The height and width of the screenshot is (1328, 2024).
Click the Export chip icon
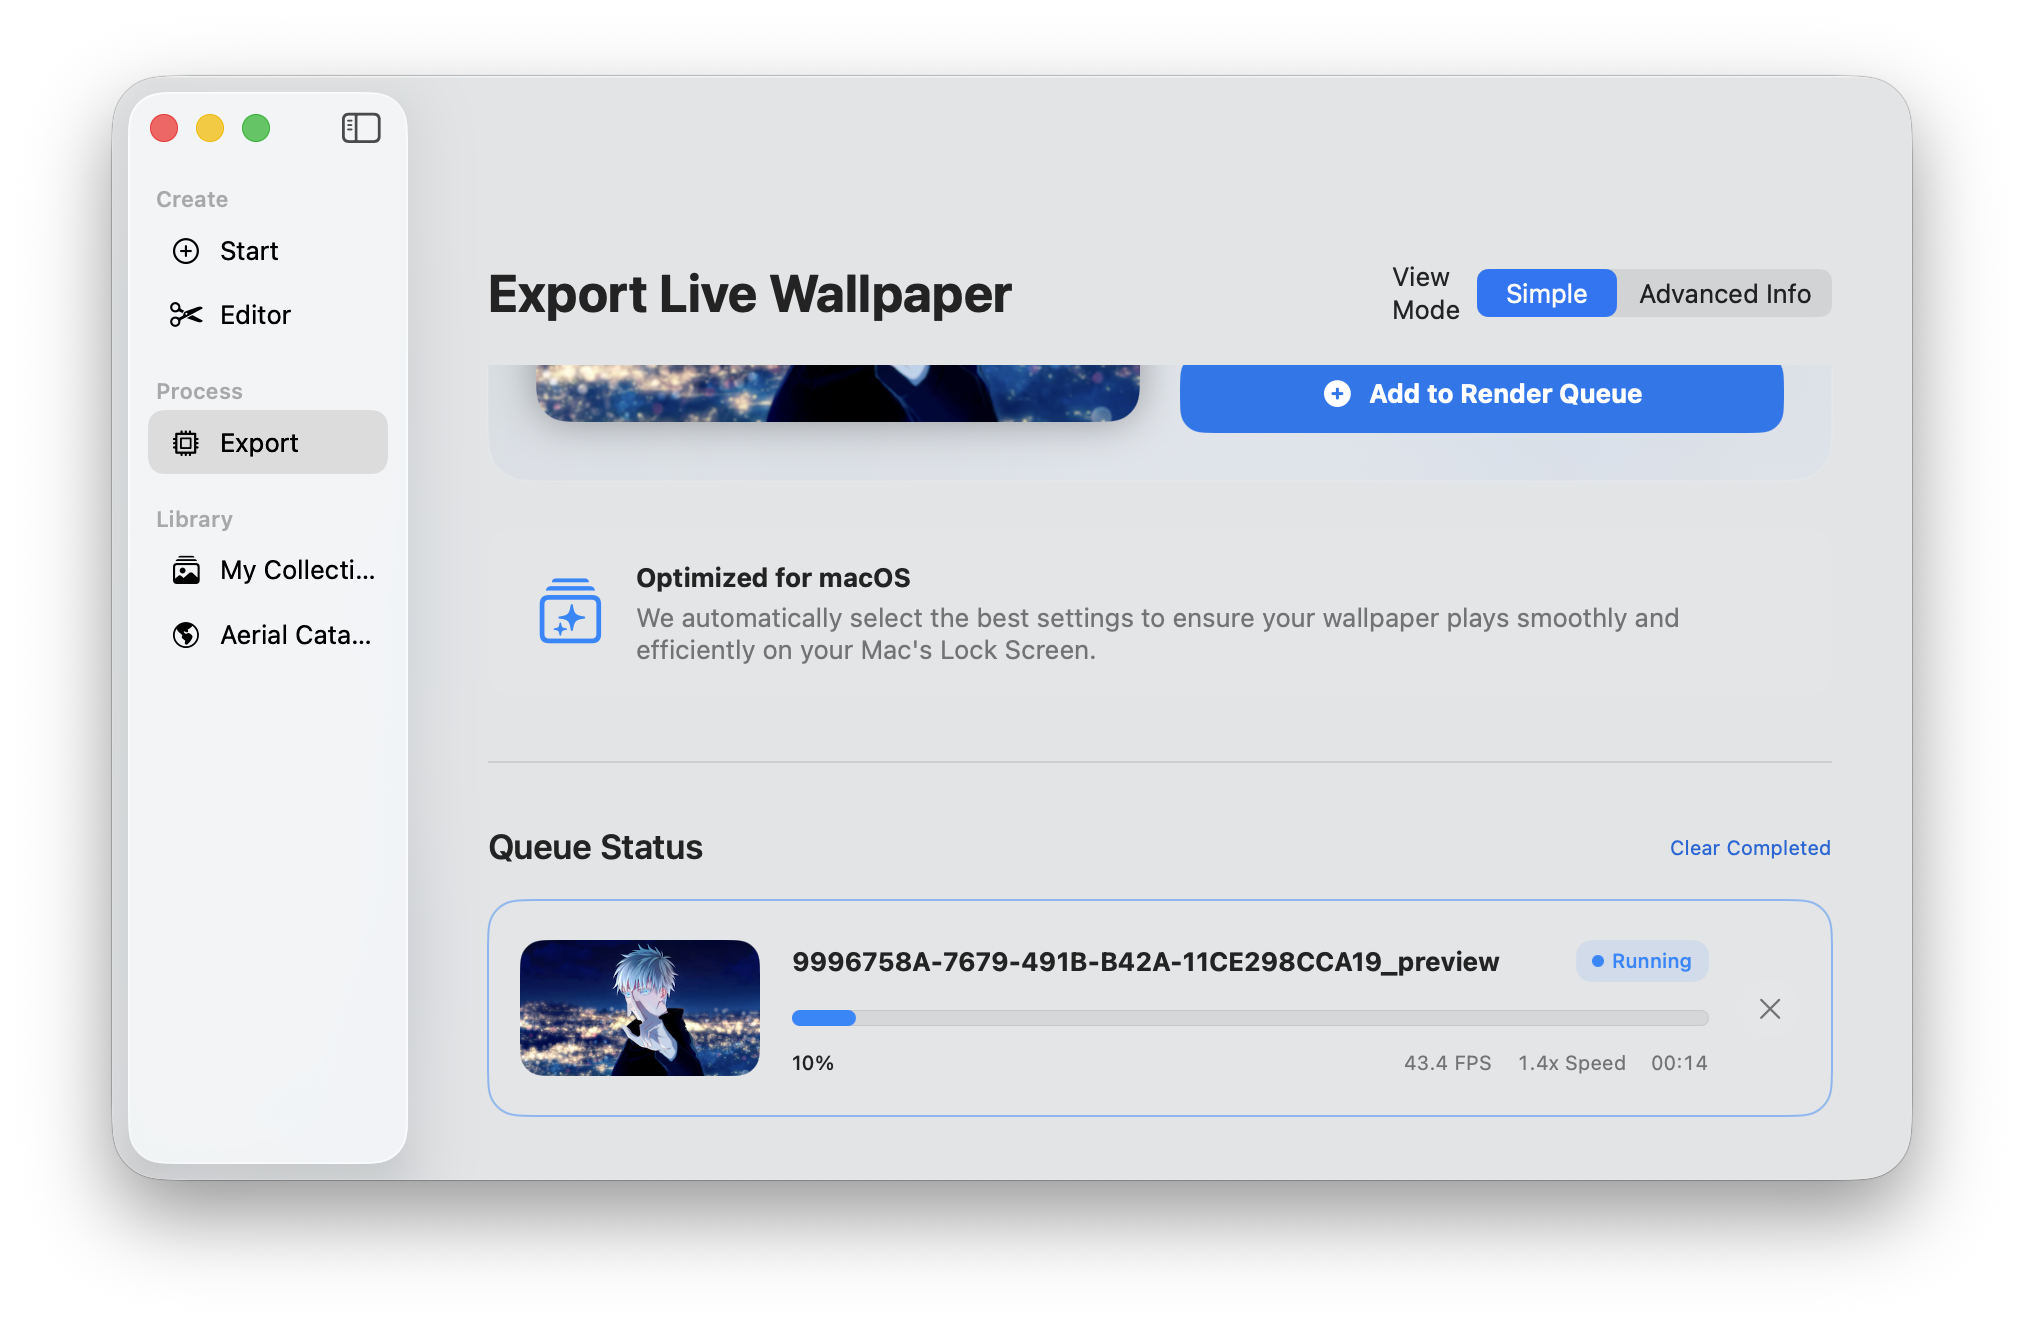[x=186, y=443]
